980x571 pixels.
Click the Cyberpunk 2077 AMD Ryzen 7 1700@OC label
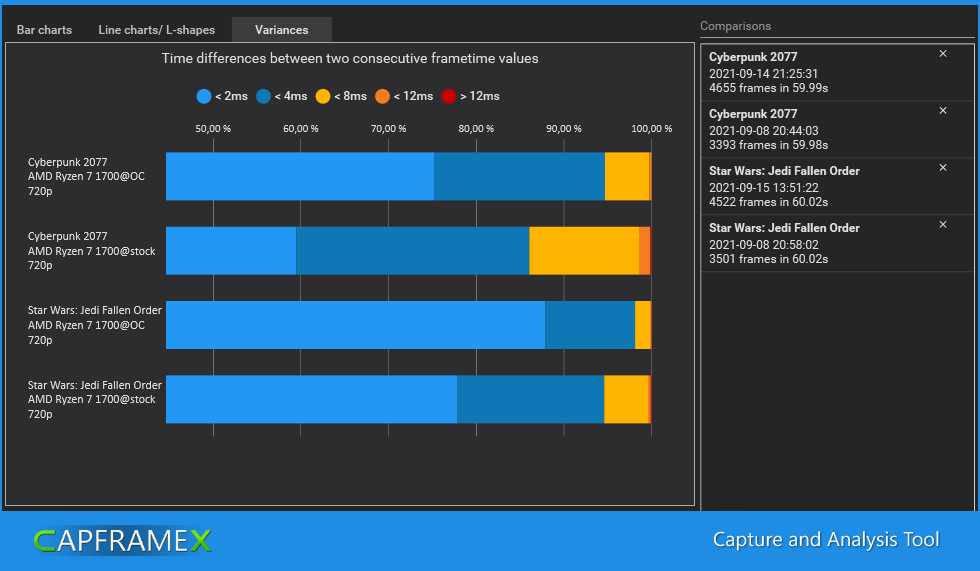[86, 176]
